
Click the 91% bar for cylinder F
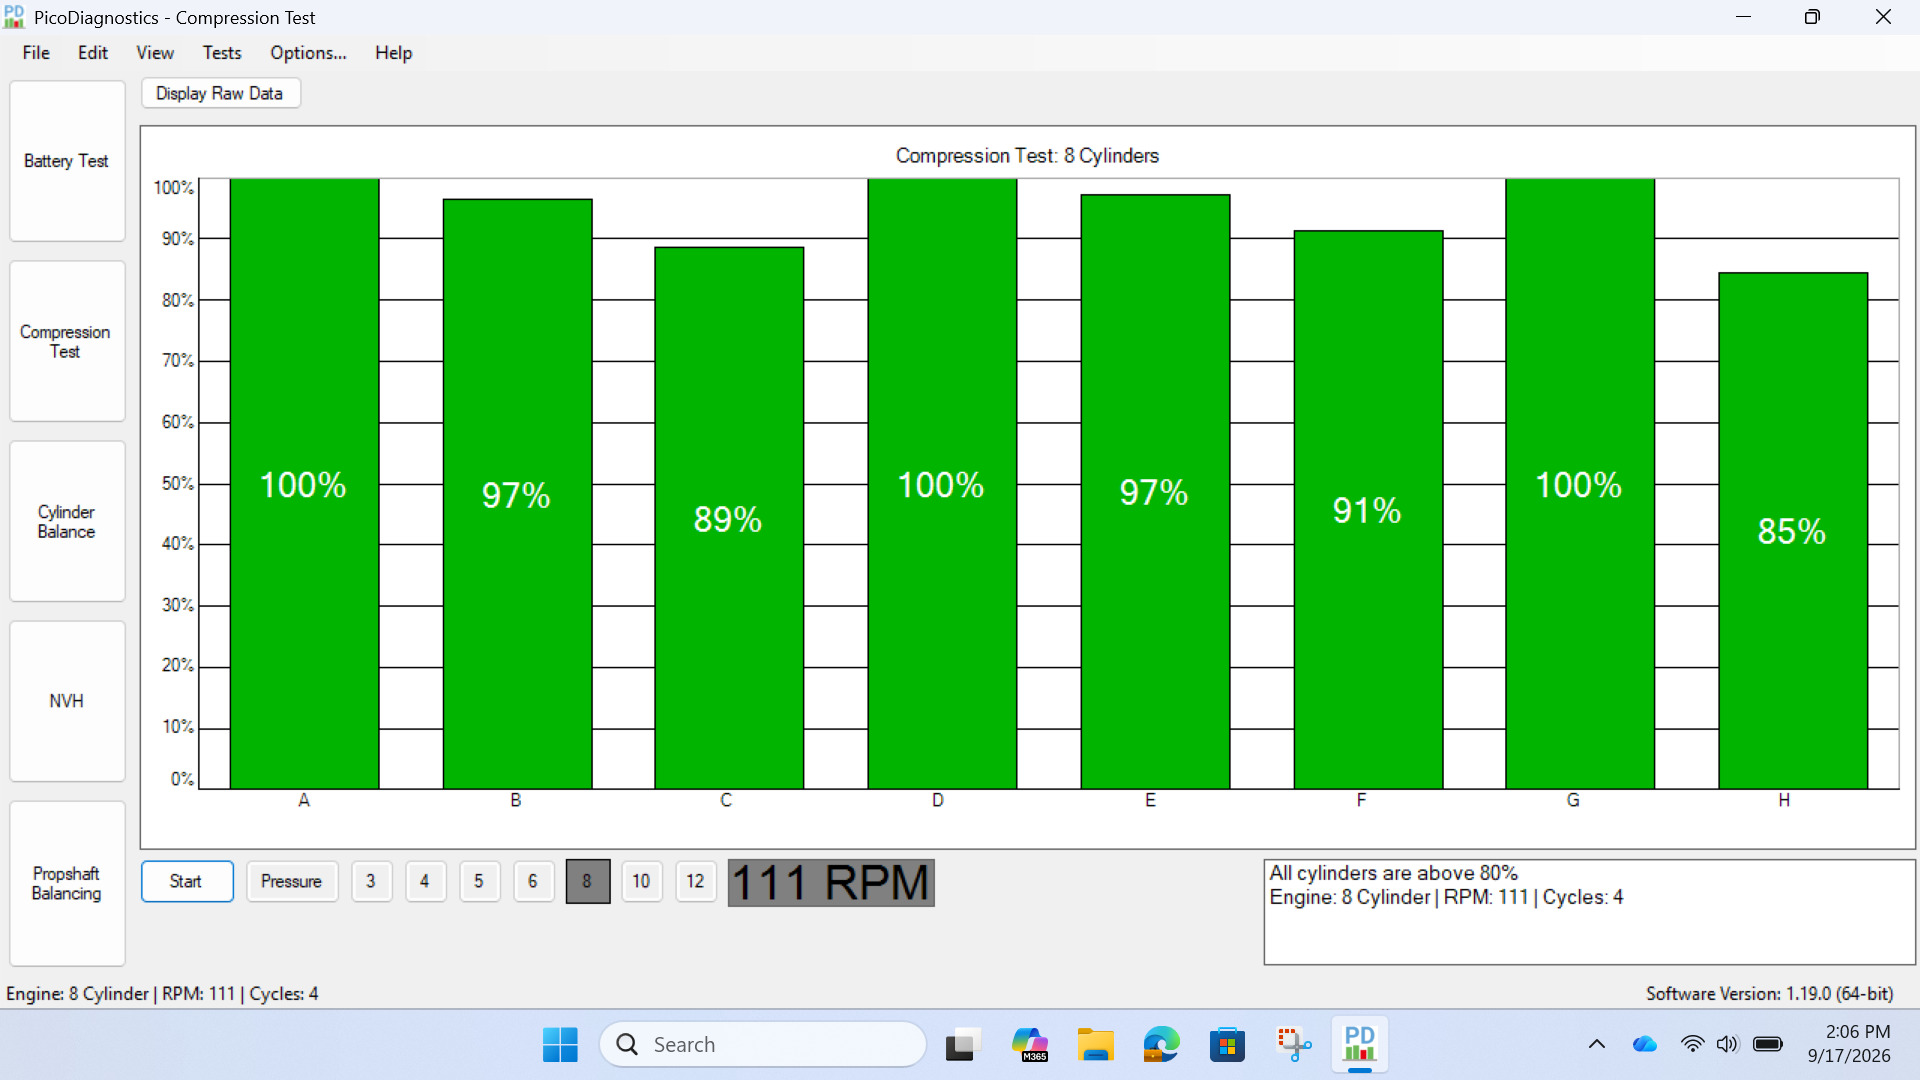[x=1368, y=510]
